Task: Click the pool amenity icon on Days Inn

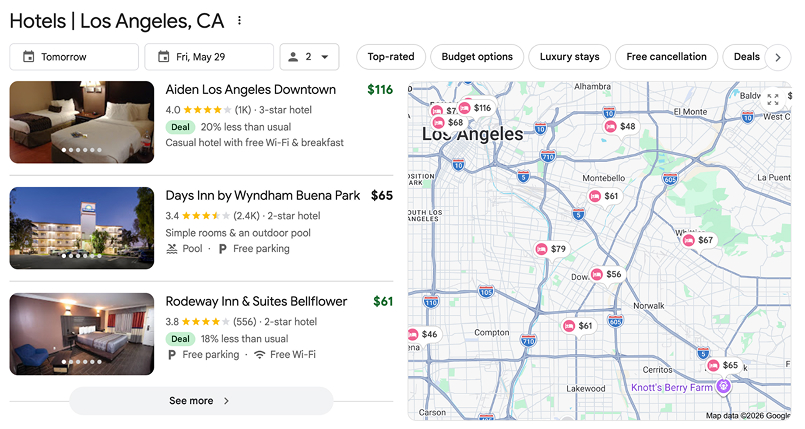Action: coord(172,249)
